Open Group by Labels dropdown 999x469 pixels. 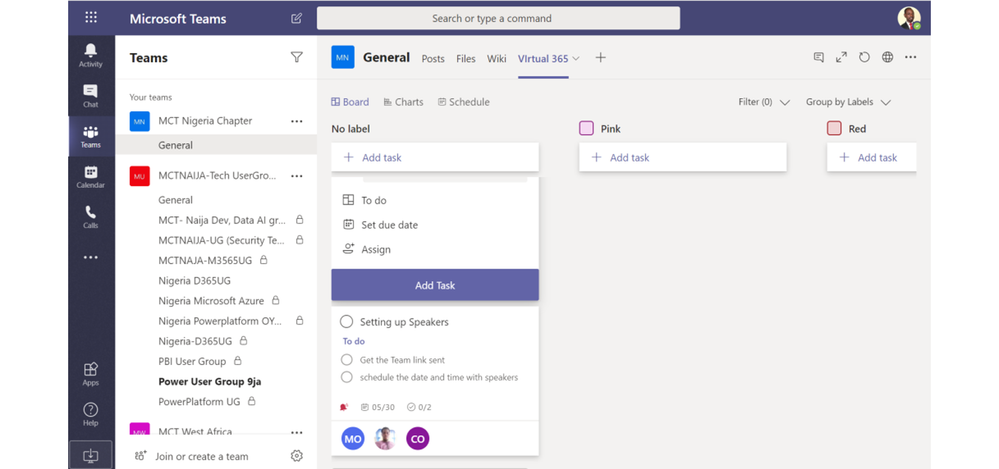tap(848, 102)
